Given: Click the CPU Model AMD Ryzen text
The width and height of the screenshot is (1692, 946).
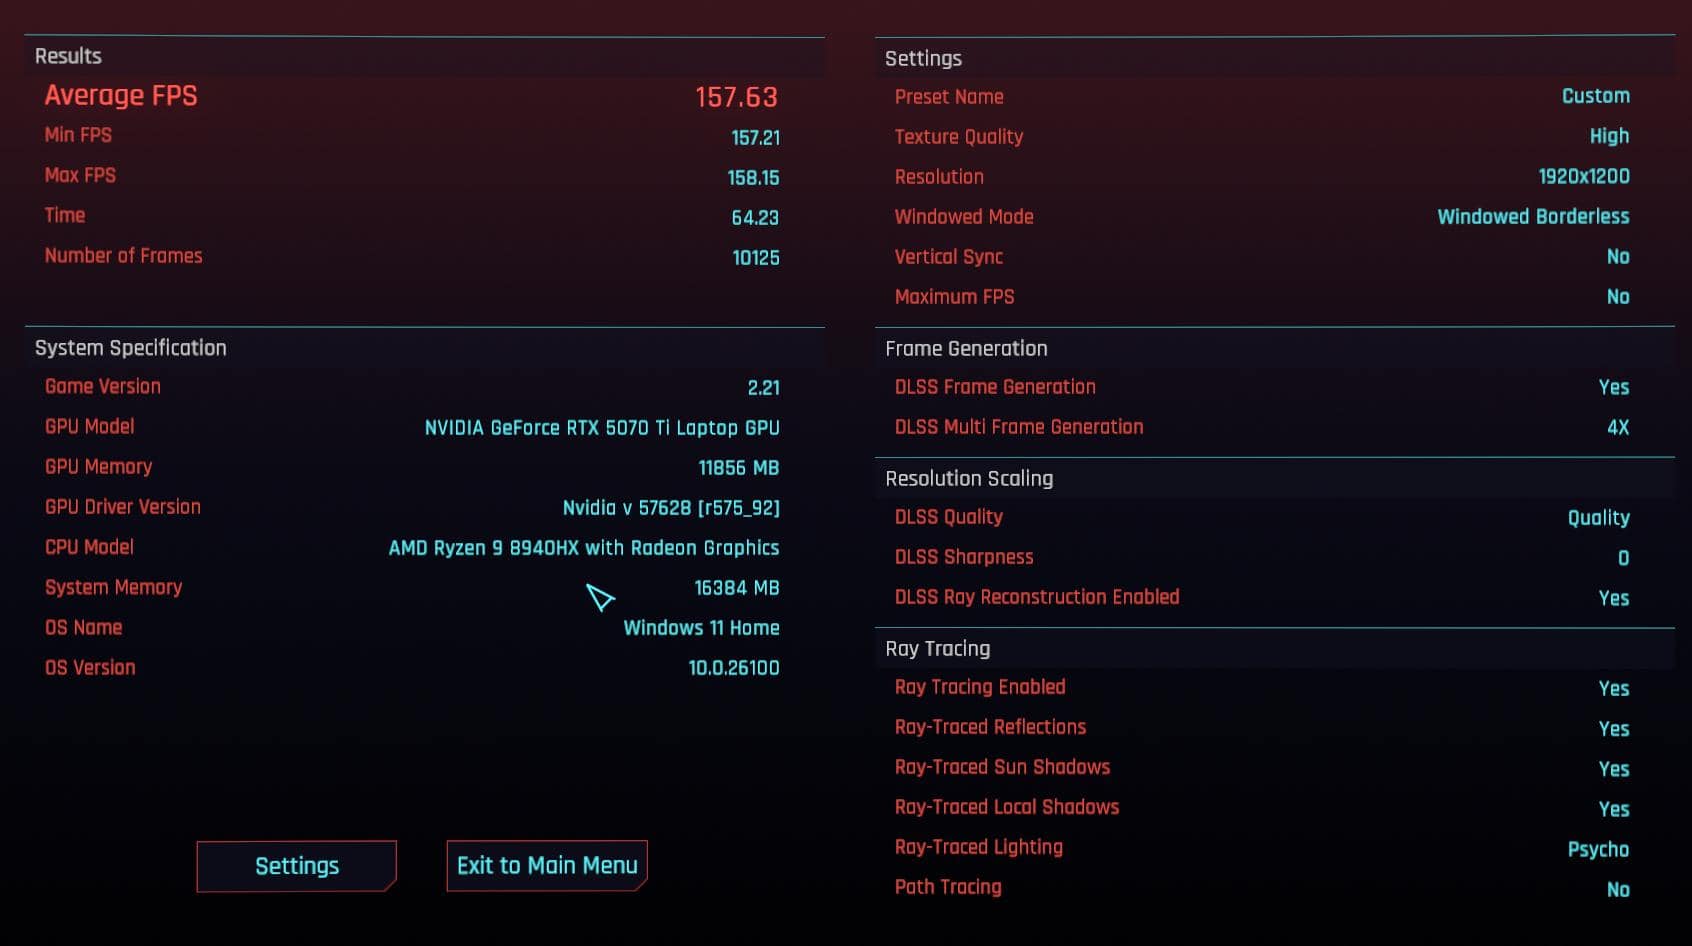Looking at the screenshot, I should [583, 548].
